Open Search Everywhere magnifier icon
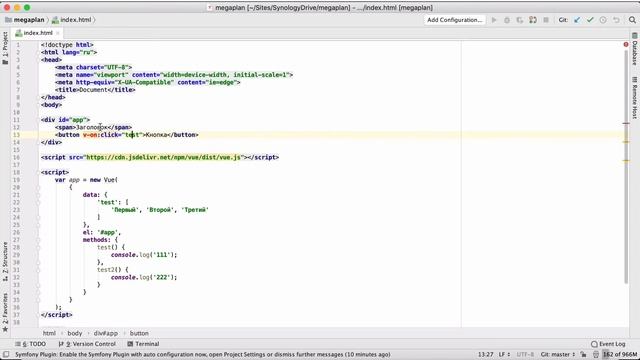This screenshot has width=640, height=360. [x=632, y=20]
